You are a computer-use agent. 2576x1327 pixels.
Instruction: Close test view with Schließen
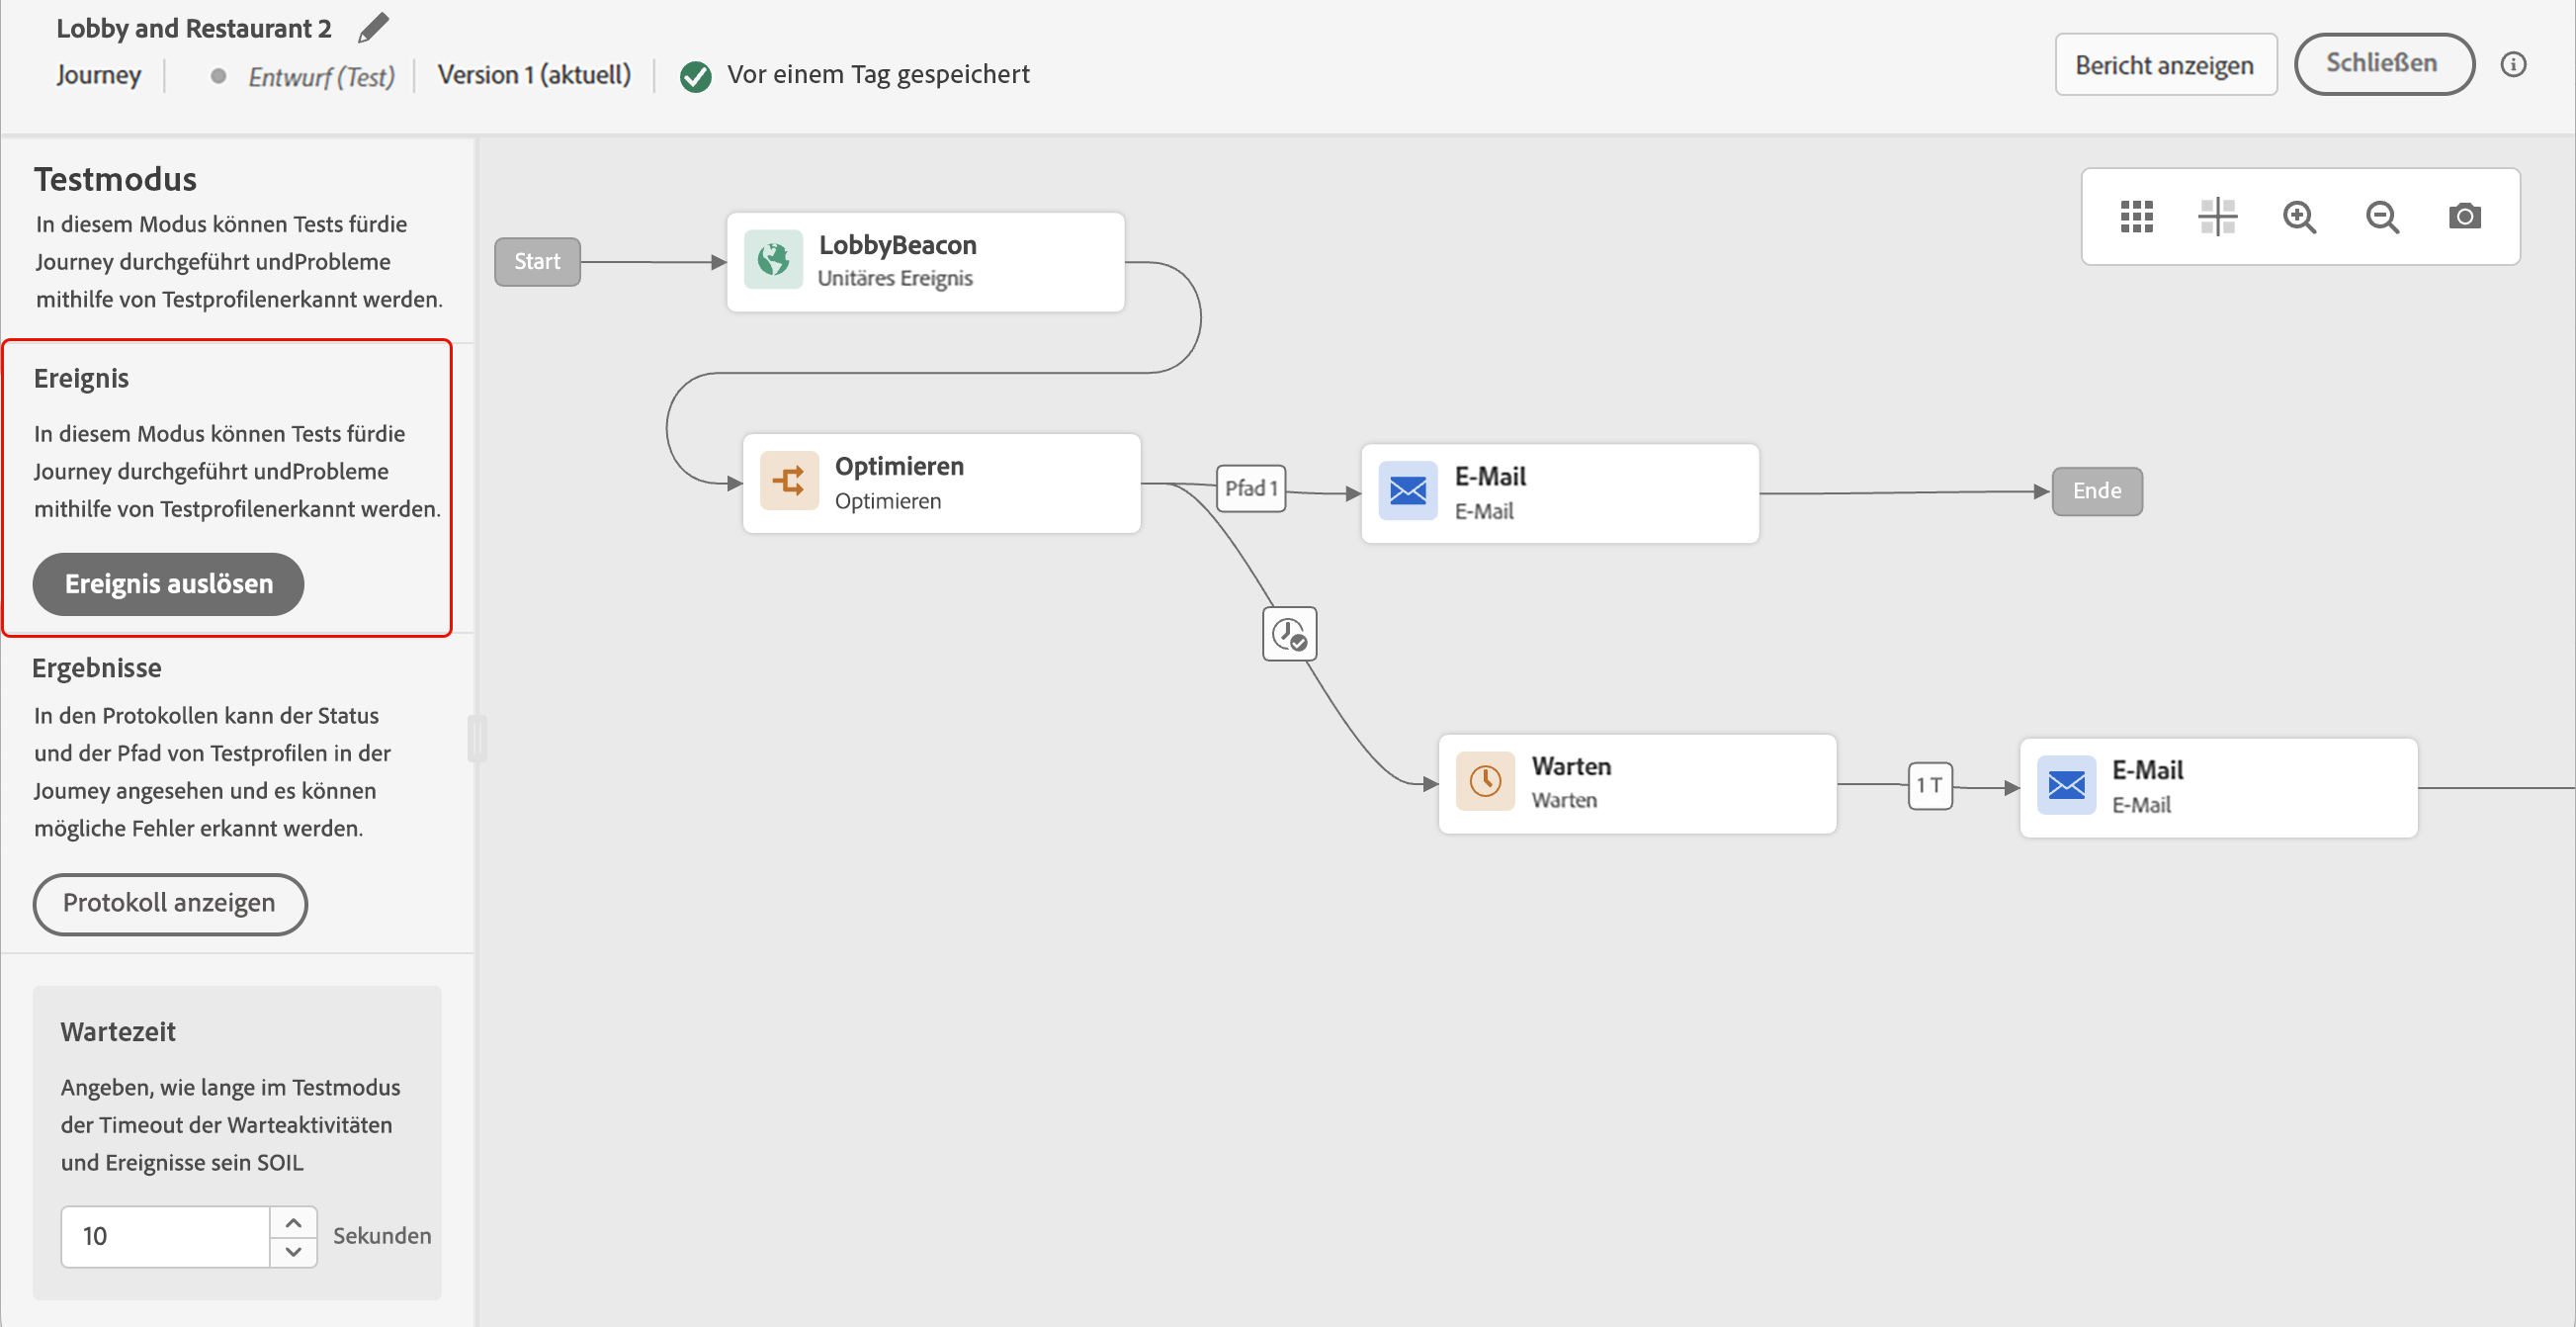coord(2382,64)
